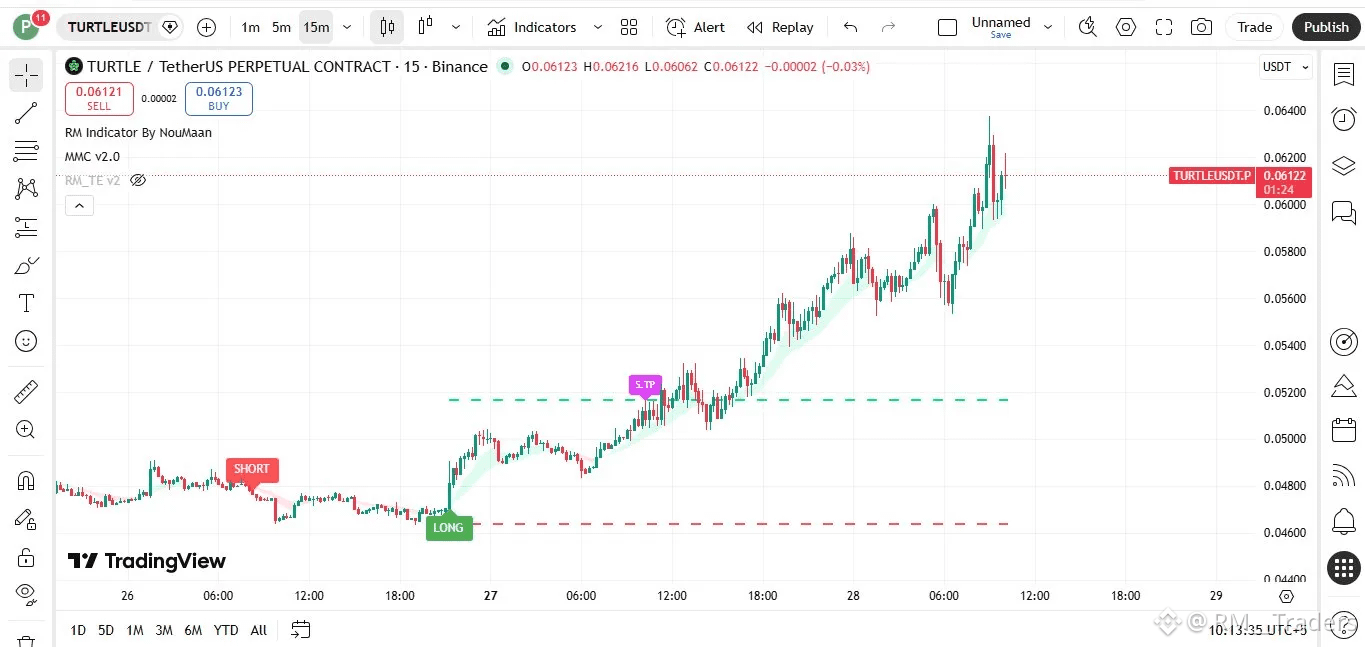This screenshot has width=1365, height=647.
Task: Open the layout templates grid icon
Action: (628, 27)
